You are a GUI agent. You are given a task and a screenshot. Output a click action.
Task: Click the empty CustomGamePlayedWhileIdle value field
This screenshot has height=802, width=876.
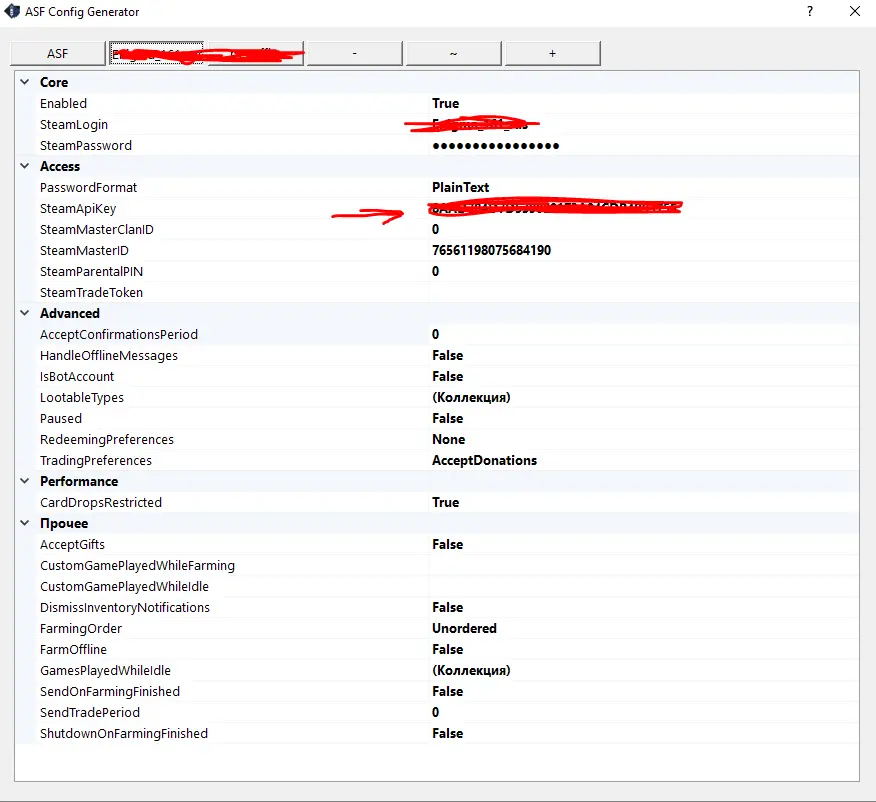tap(644, 586)
